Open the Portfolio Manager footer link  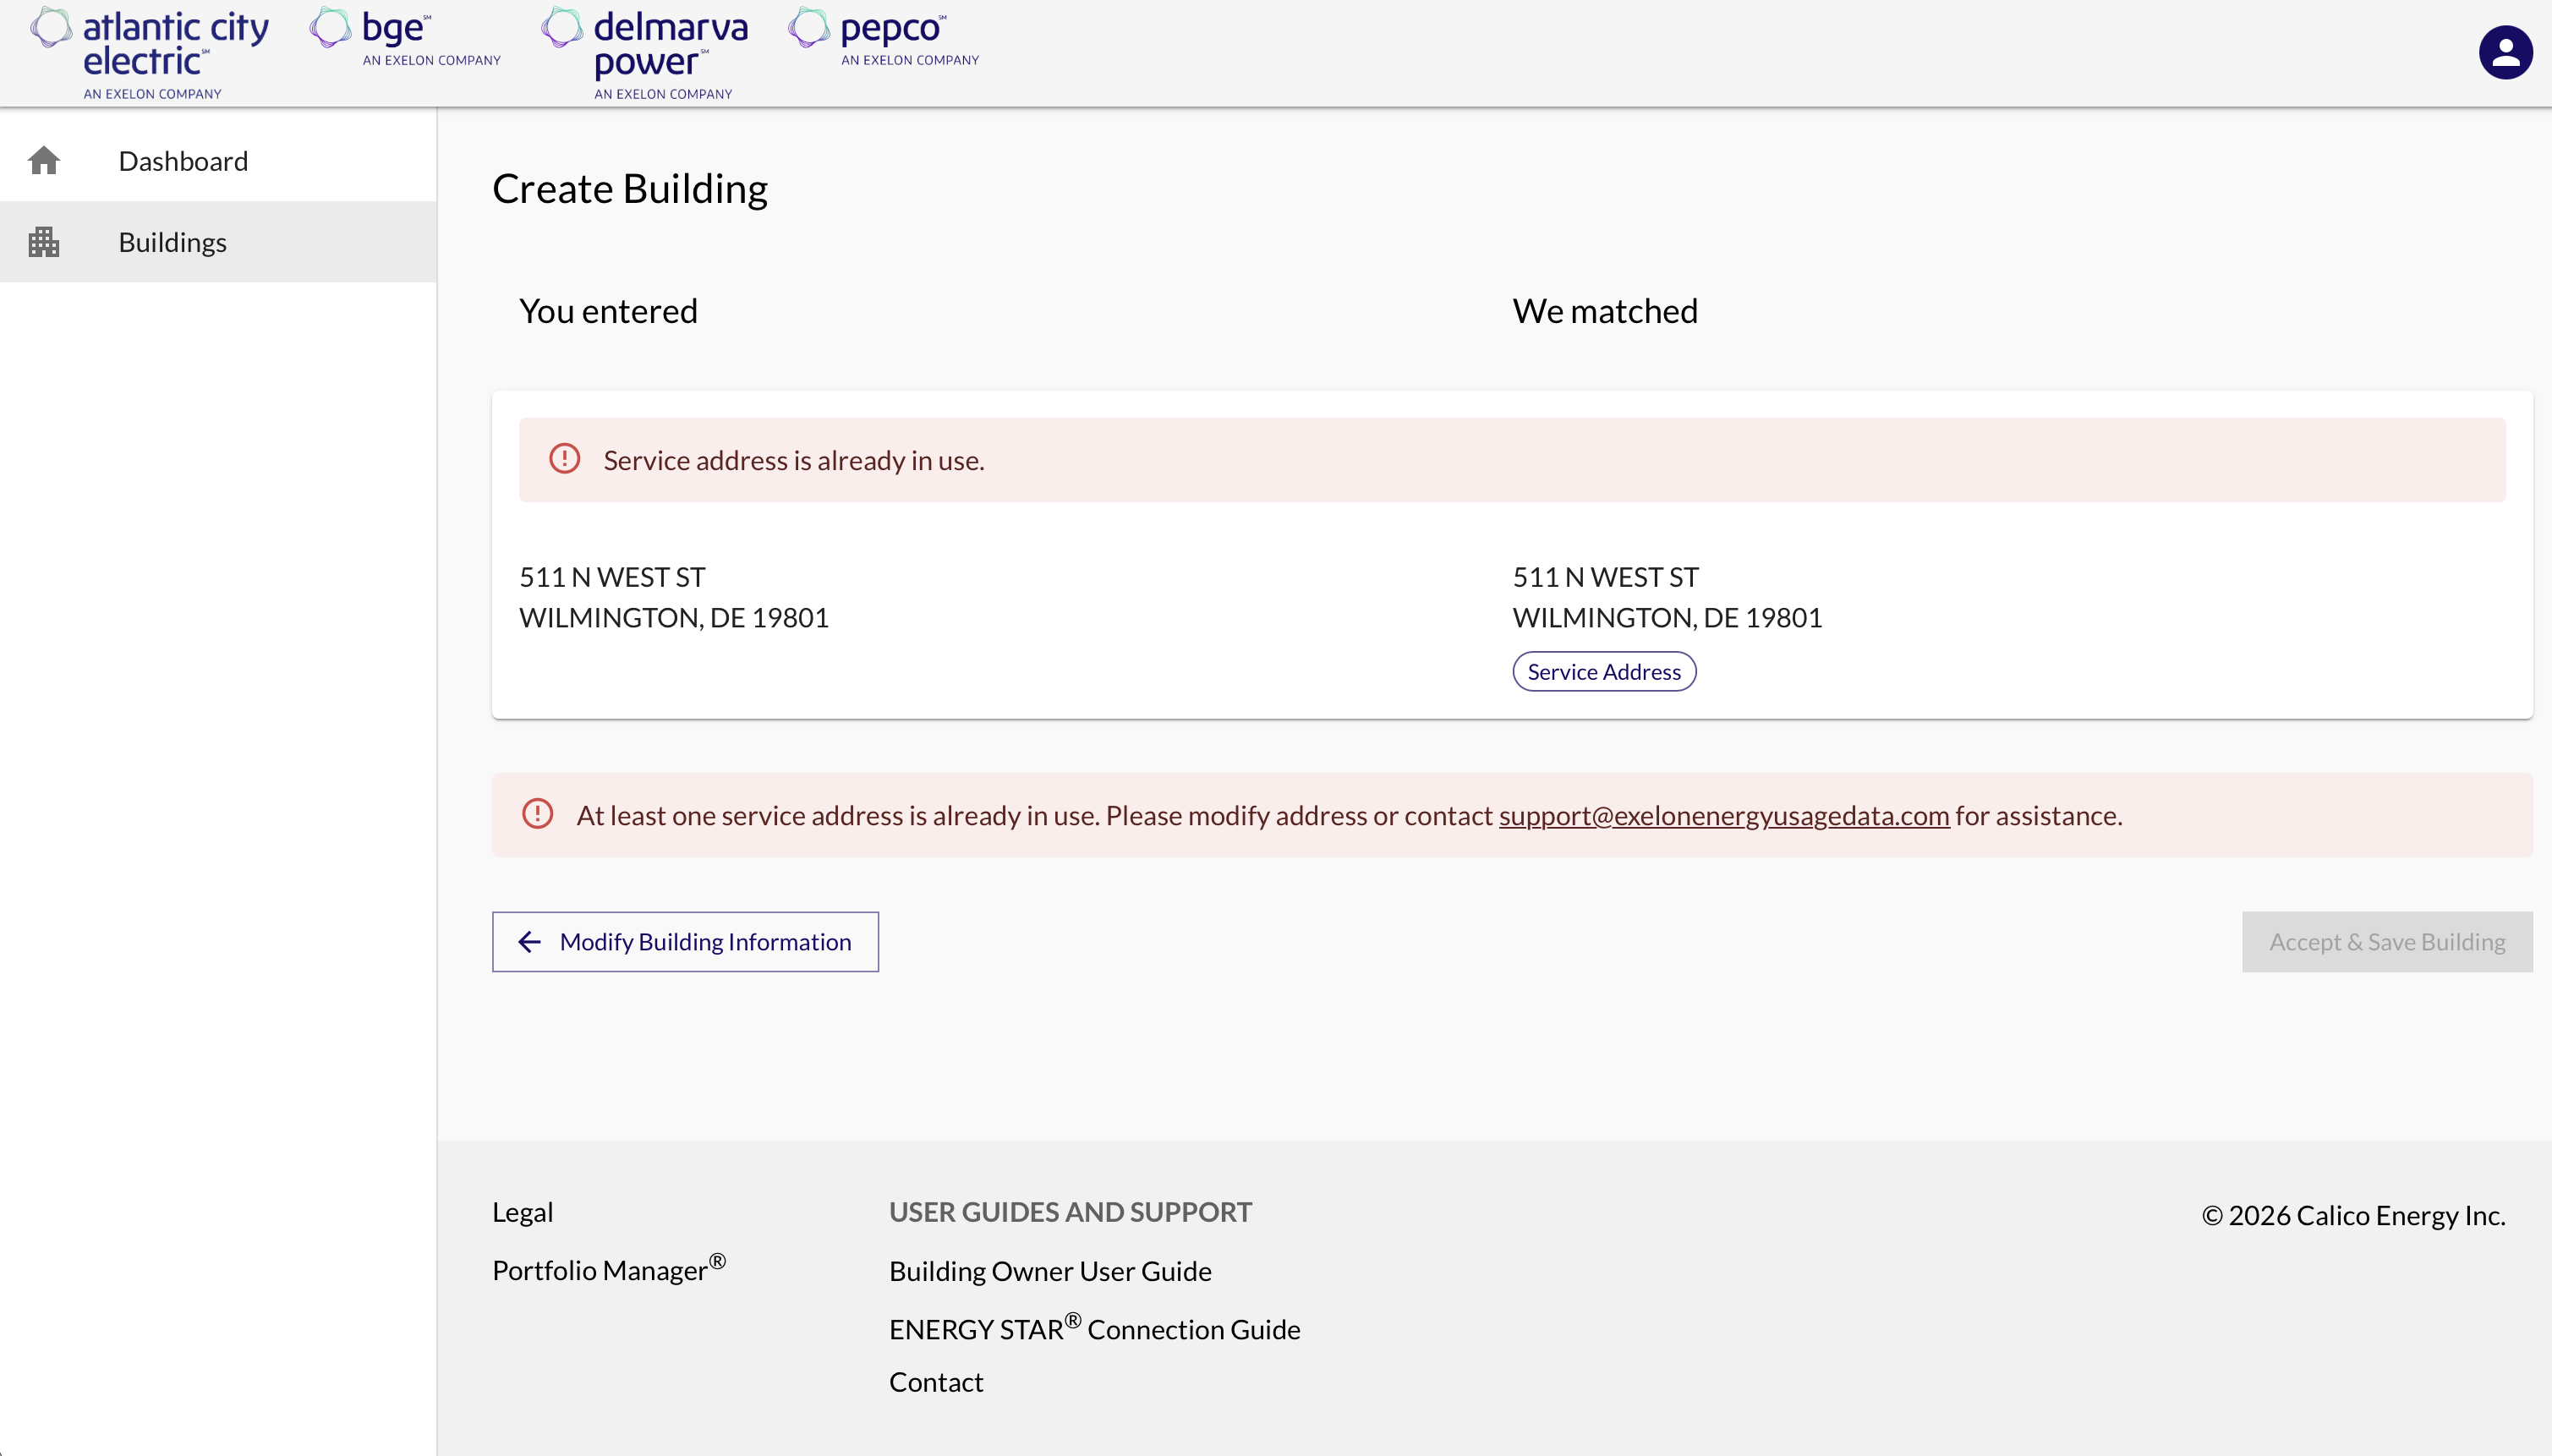click(608, 1270)
